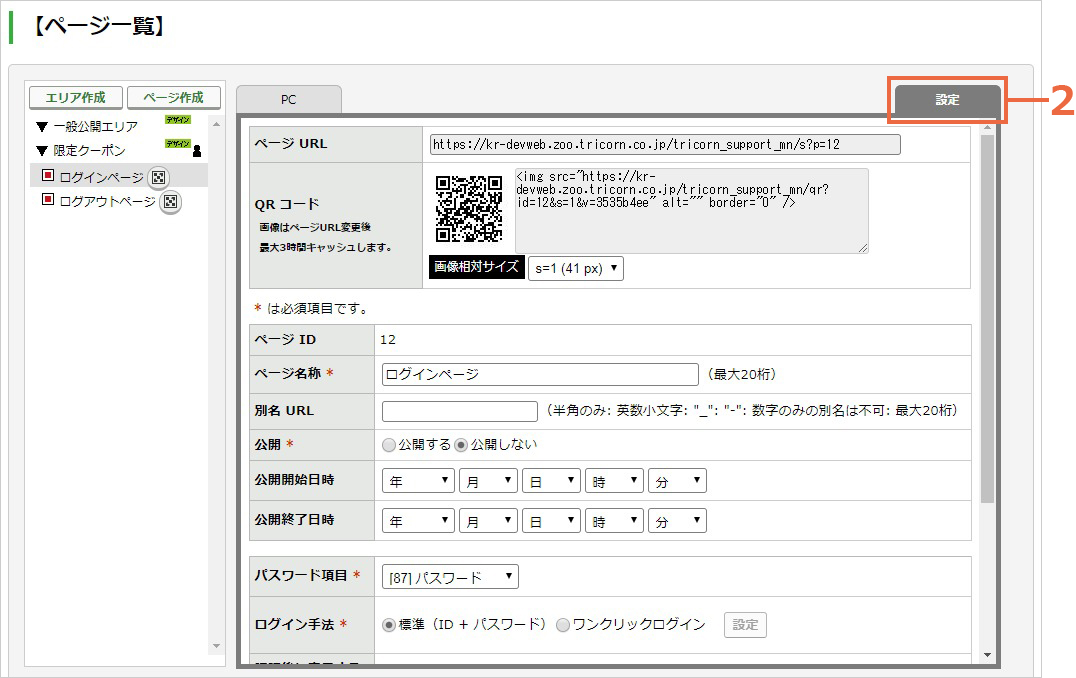Click the page tree scrollbar up arrow
The height and width of the screenshot is (678, 1076).
pyautogui.click(x=216, y=124)
